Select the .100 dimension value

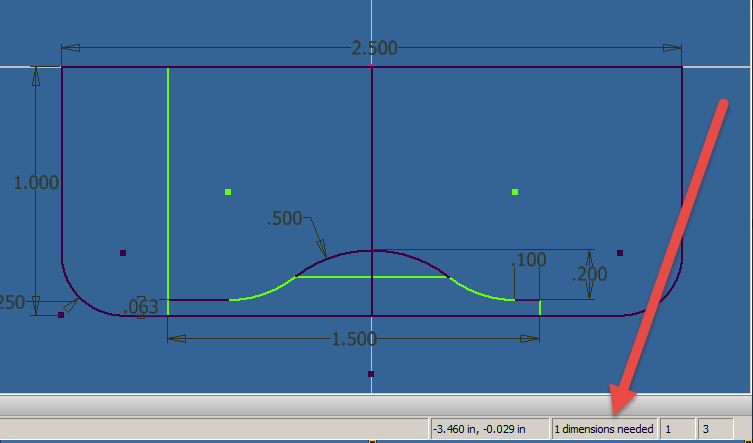pos(529,260)
